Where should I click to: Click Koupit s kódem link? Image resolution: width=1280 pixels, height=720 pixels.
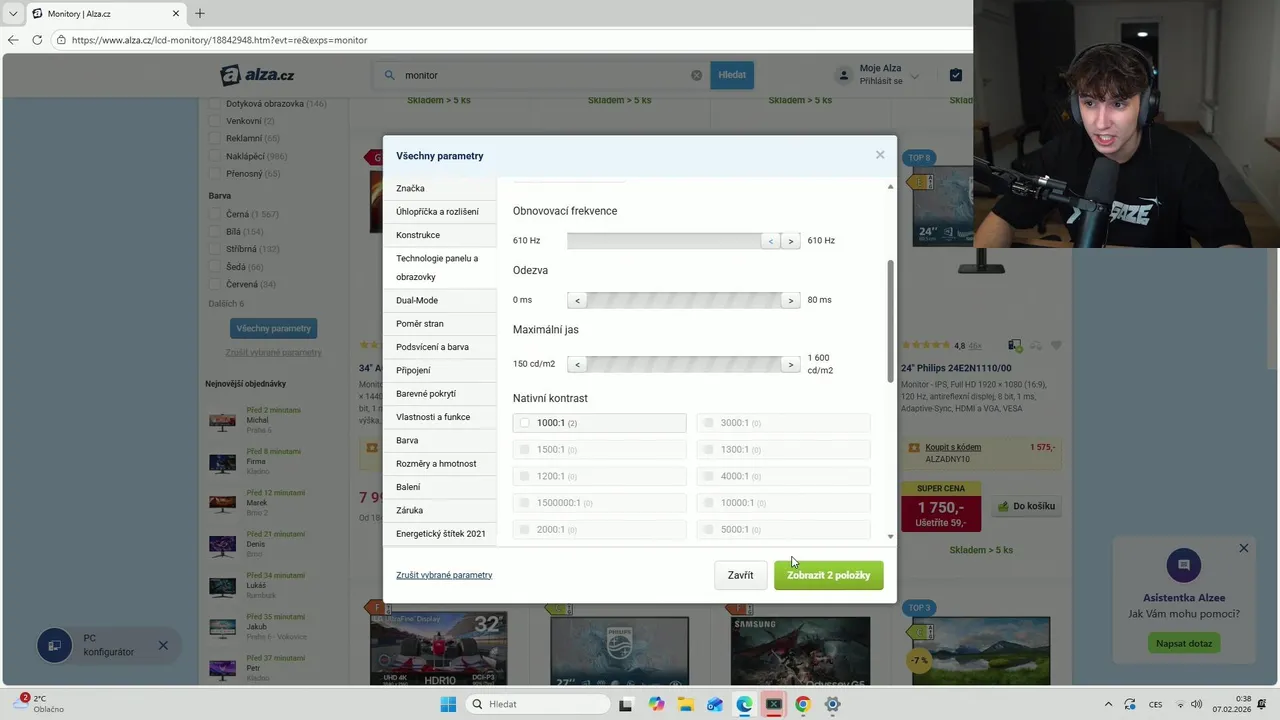(x=953, y=447)
